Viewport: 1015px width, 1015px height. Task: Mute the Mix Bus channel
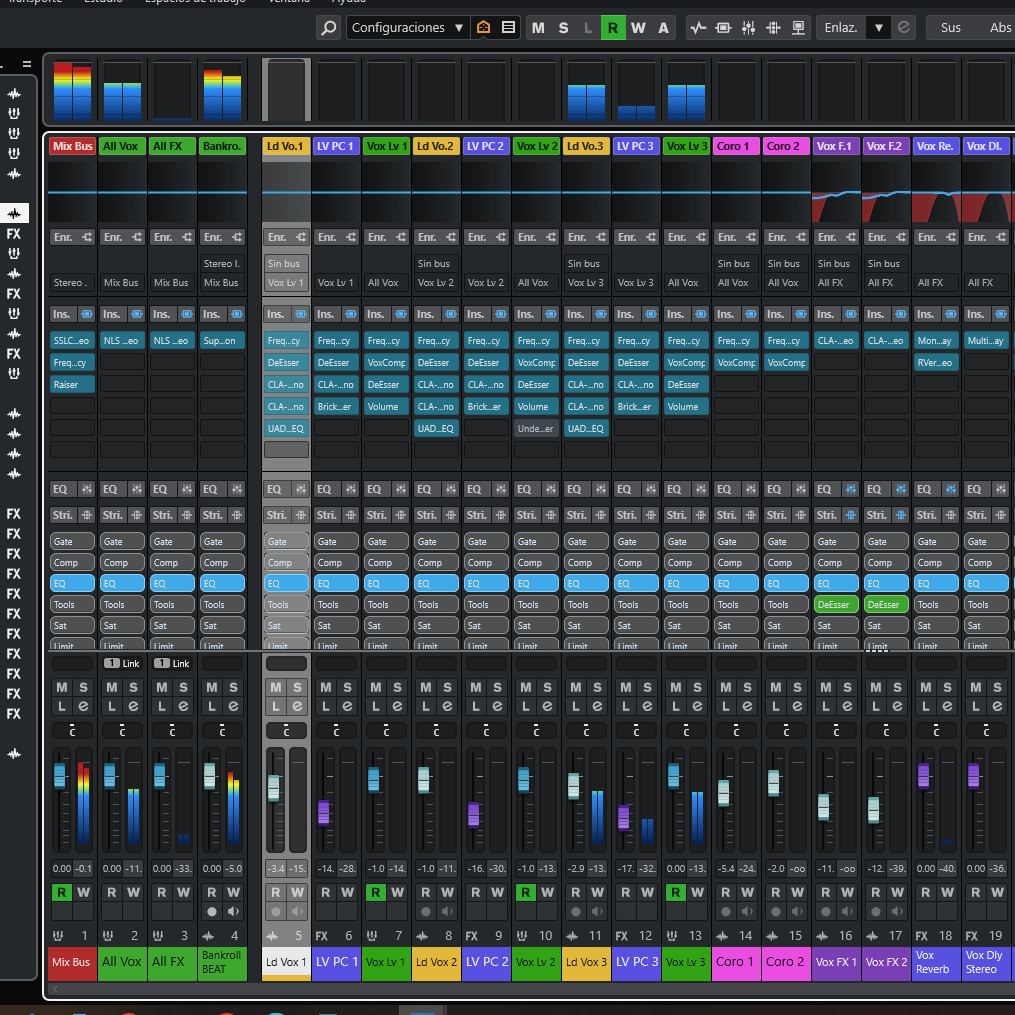pyautogui.click(x=62, y=688)
